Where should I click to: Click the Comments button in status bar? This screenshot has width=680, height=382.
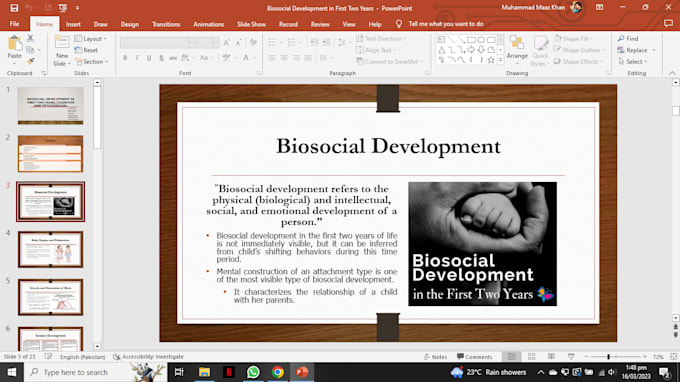[475, 357]
